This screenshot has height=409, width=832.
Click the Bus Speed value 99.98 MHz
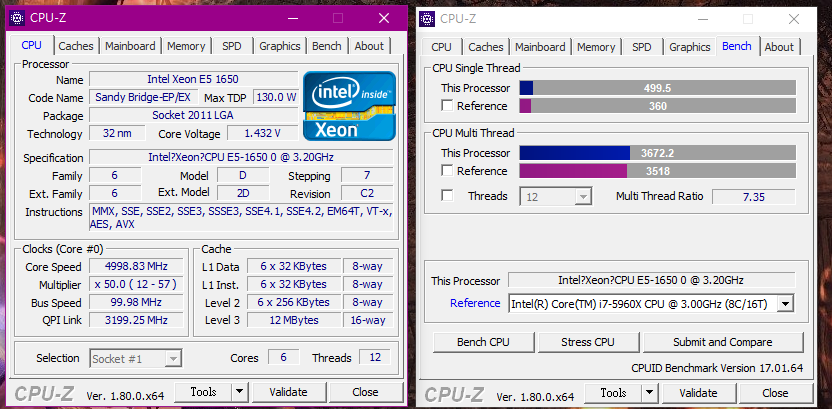tap(136, 302)
